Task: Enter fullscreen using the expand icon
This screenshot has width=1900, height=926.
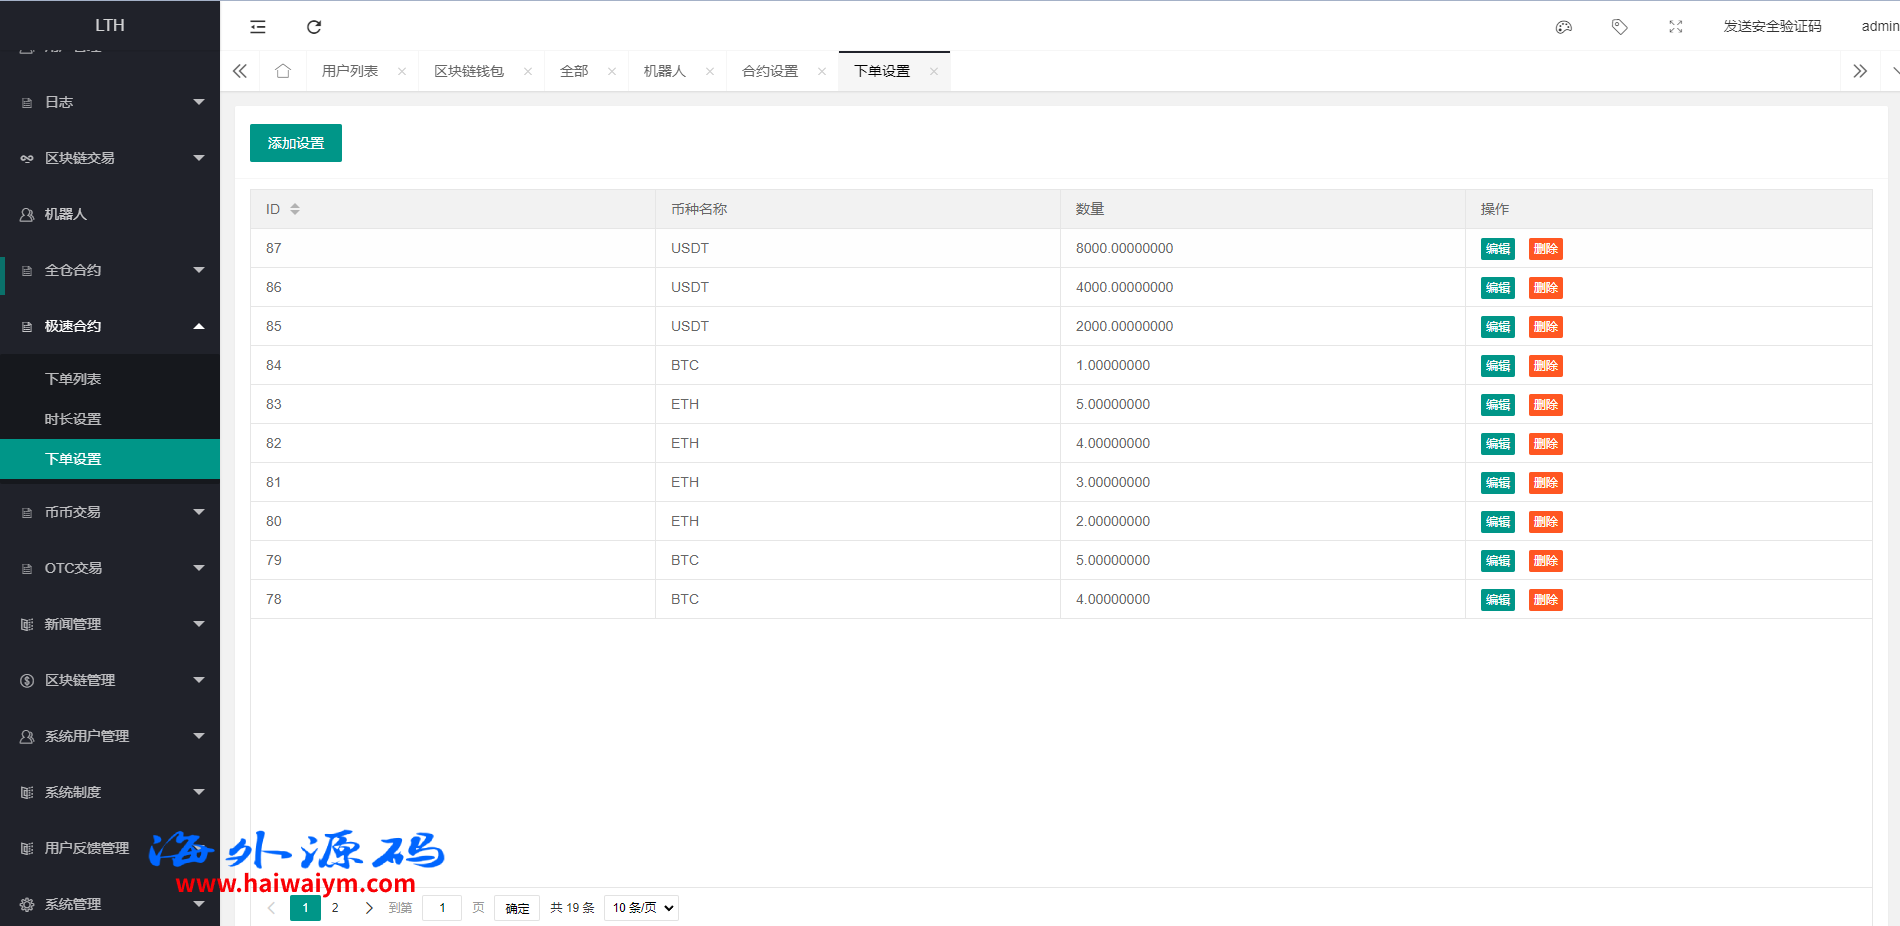Action: click(1676, 27)
